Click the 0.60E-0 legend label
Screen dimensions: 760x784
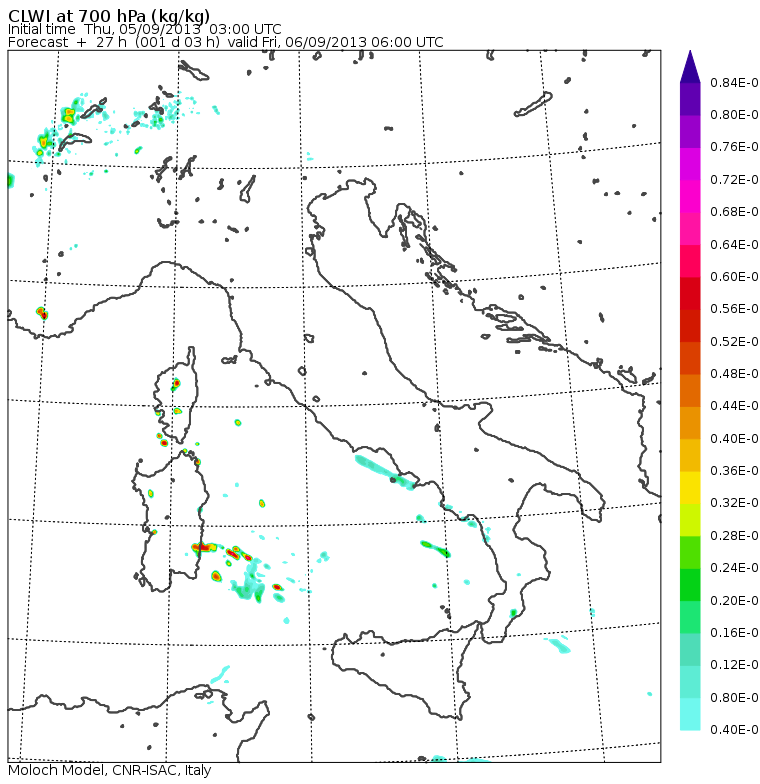click(734, 276)
